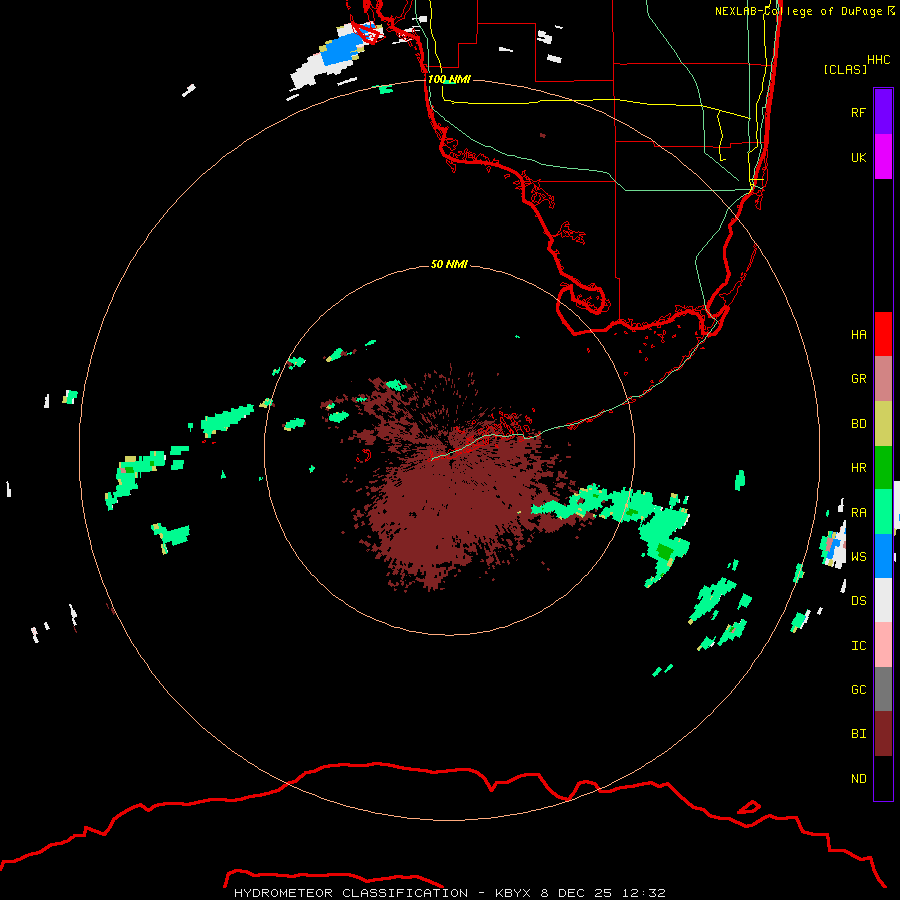This screenshot has width=900, height=900.
Task: Click the '[CLAS]' units label
Action: click(x=845, y=69)
